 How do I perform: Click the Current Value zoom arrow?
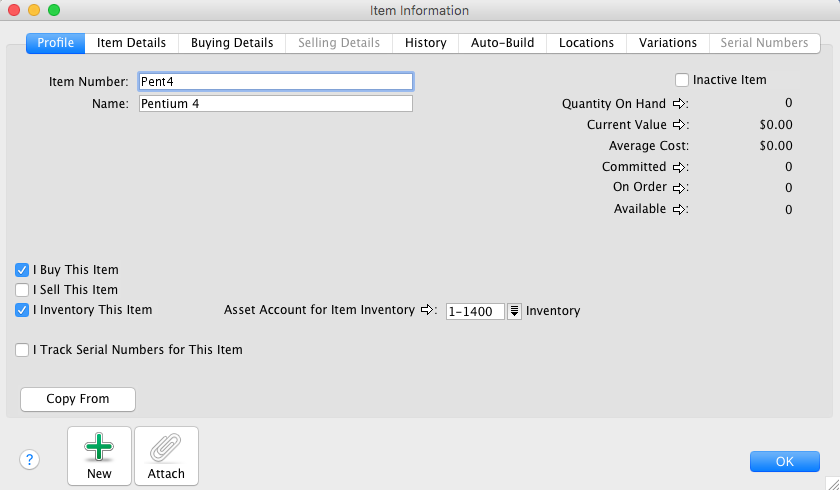[678, 125]
